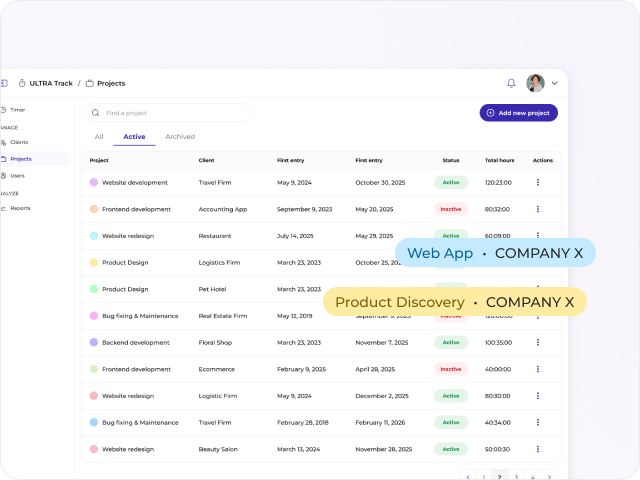
Task: Click Active status badge of Travel Firm website
Action: 451,182
